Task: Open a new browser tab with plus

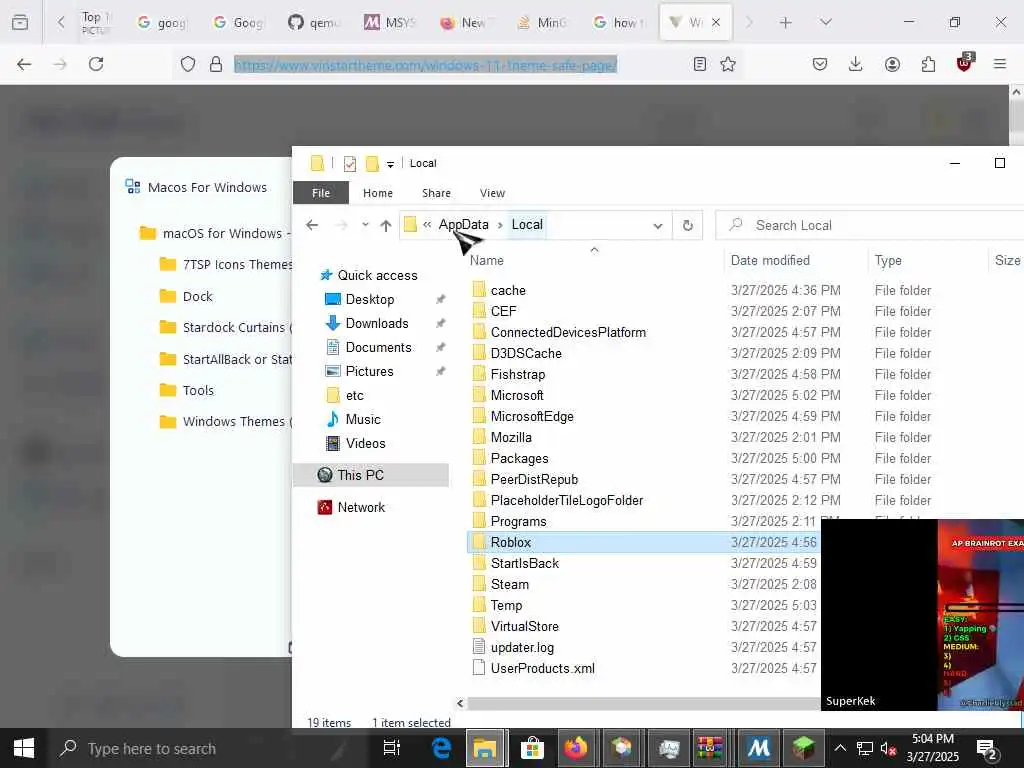Action: pos(786,23)
